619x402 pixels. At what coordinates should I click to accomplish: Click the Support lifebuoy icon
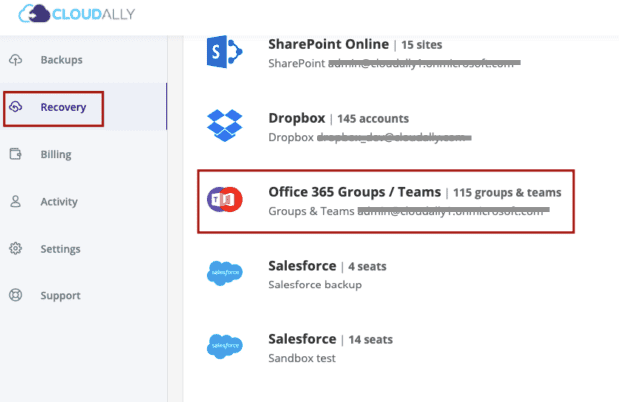[x=15, y=295]
